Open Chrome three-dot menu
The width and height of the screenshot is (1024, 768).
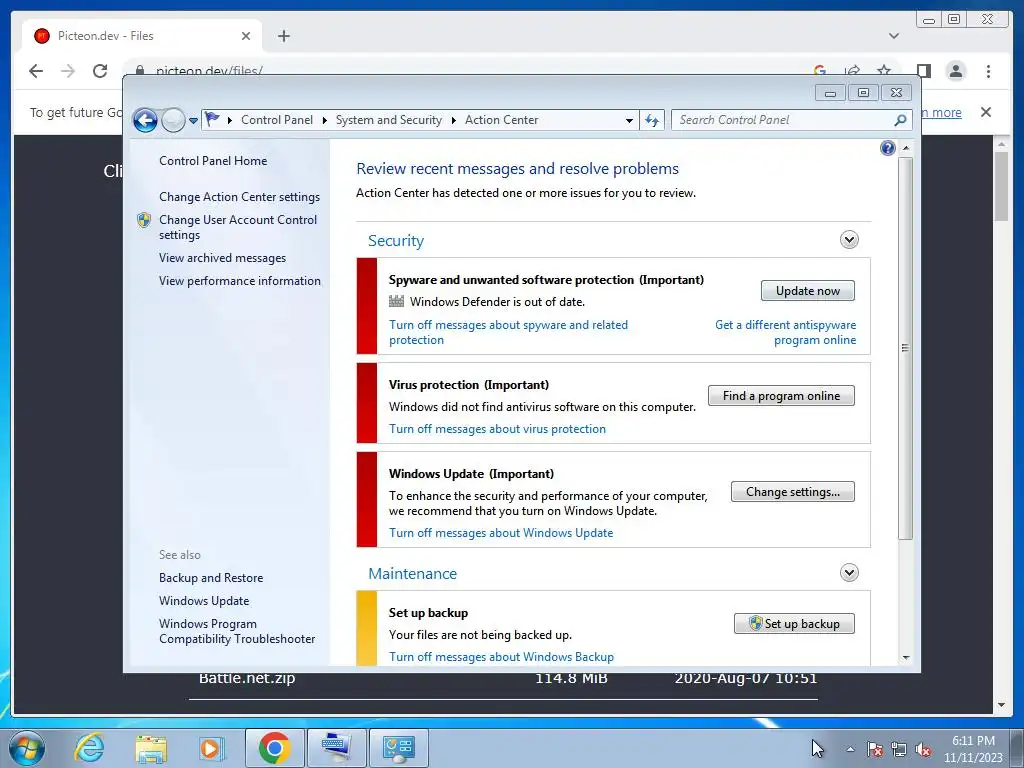[988, 71]
